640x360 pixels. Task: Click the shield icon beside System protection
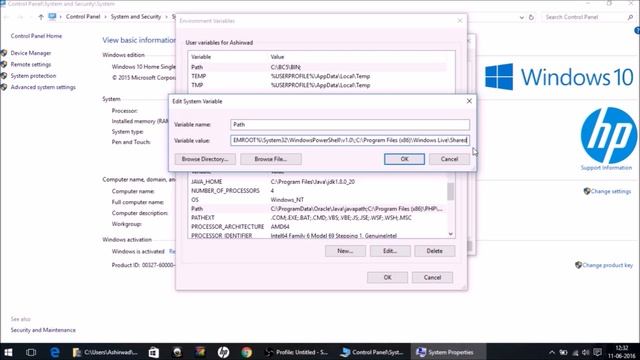(4, 76)
